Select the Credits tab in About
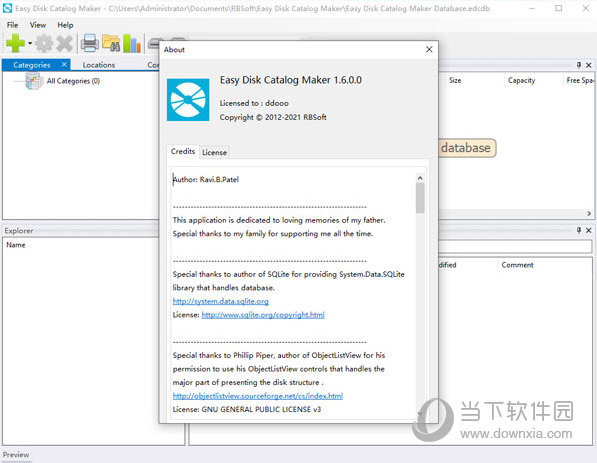This screenshot has height=463, width=597. tap(183, 152)
